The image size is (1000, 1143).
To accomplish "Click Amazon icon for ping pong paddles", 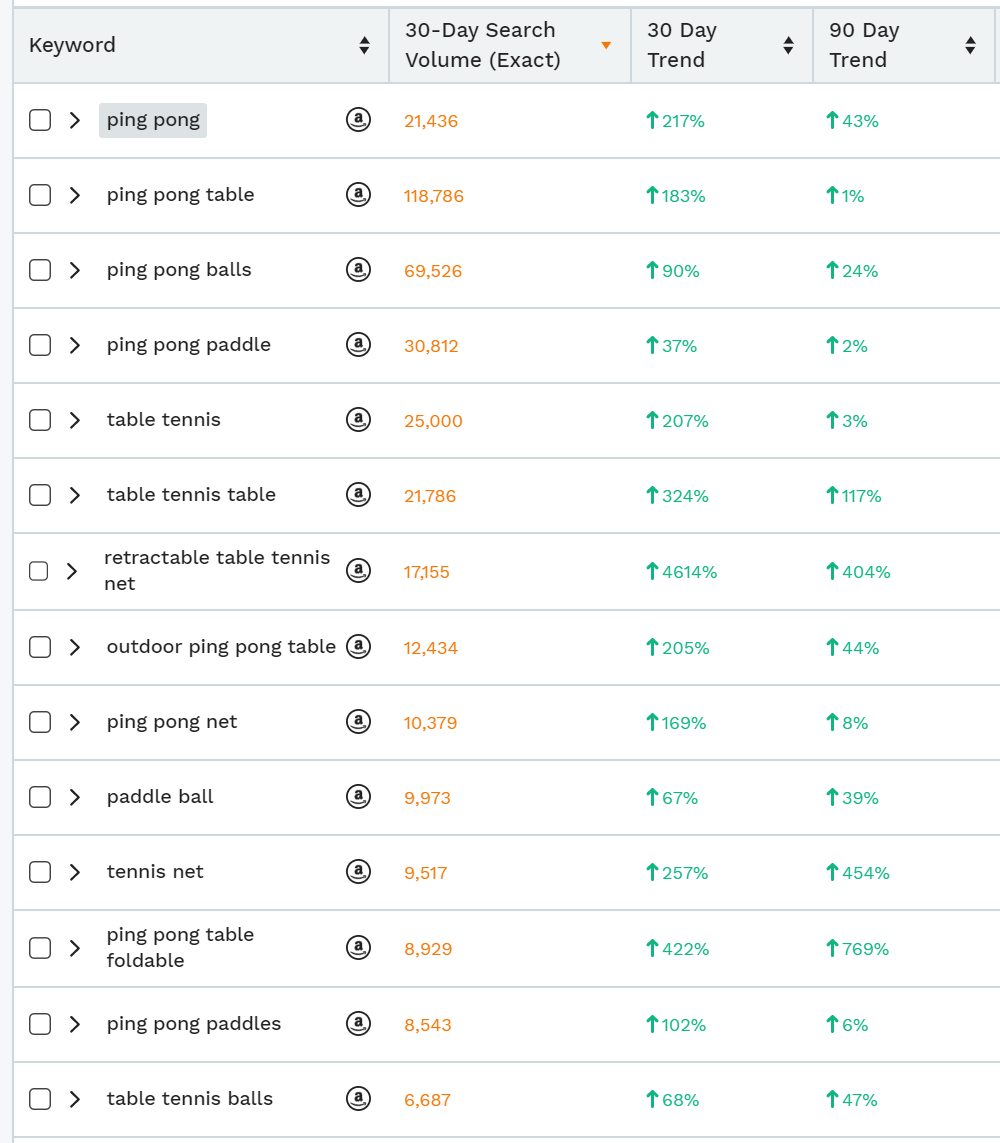I will [x=358, y=1024].
